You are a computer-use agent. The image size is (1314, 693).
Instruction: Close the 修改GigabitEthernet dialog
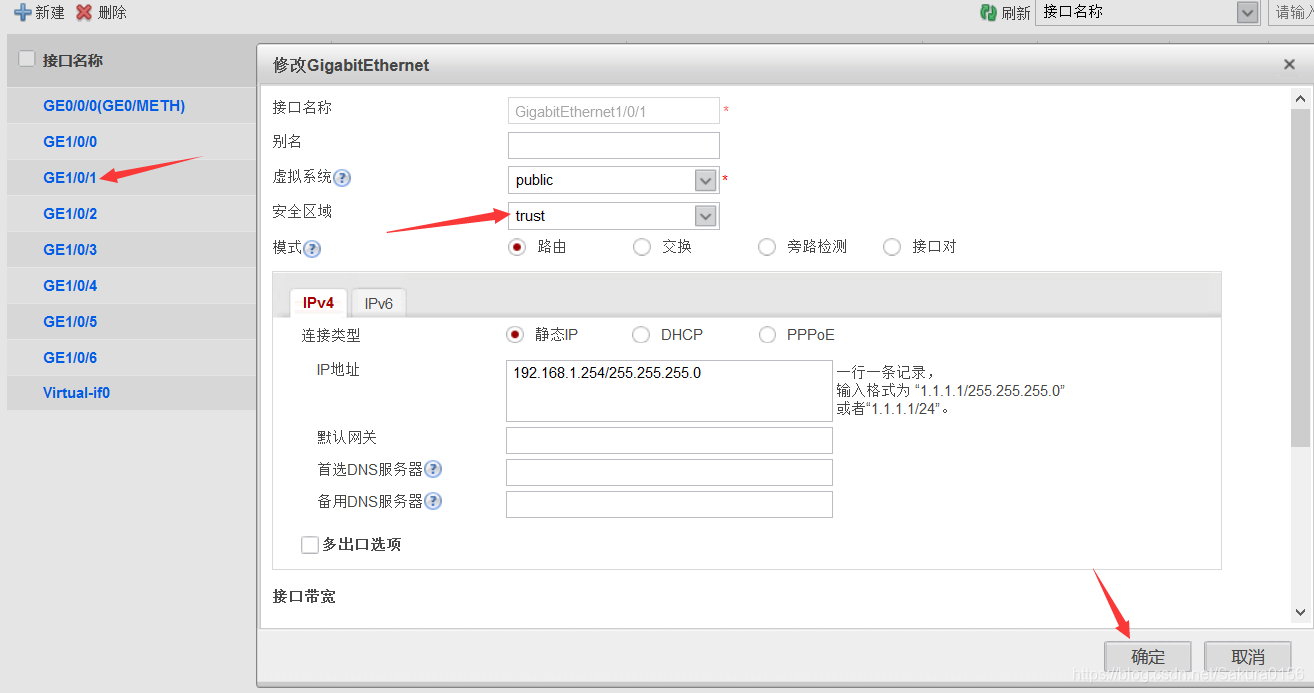pos(1289,64)
